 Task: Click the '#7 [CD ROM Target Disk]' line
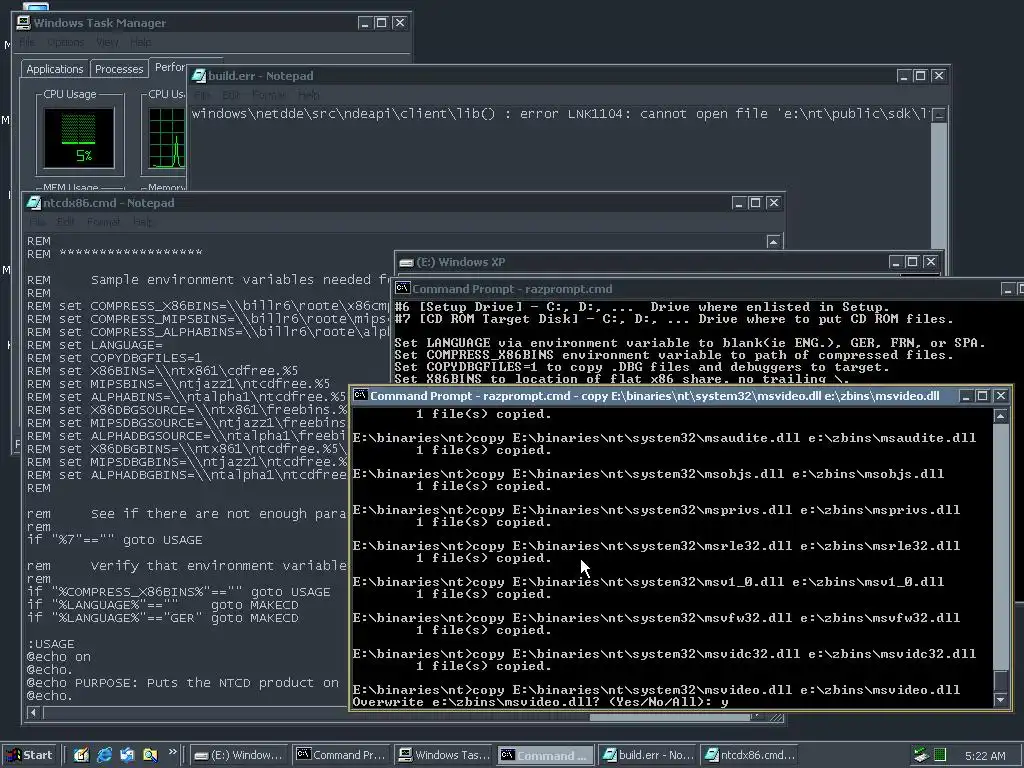[673, 319]
